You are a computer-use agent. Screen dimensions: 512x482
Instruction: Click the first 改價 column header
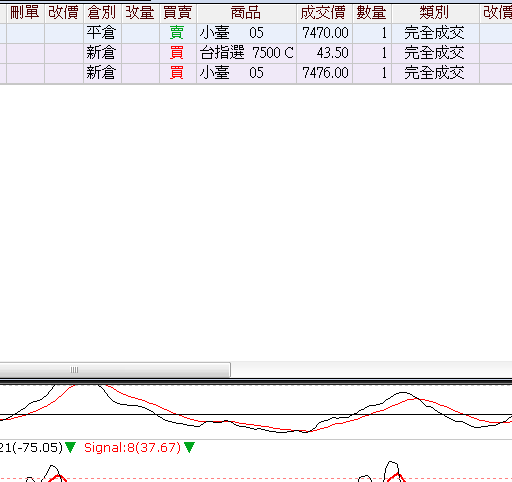(64, 13)
